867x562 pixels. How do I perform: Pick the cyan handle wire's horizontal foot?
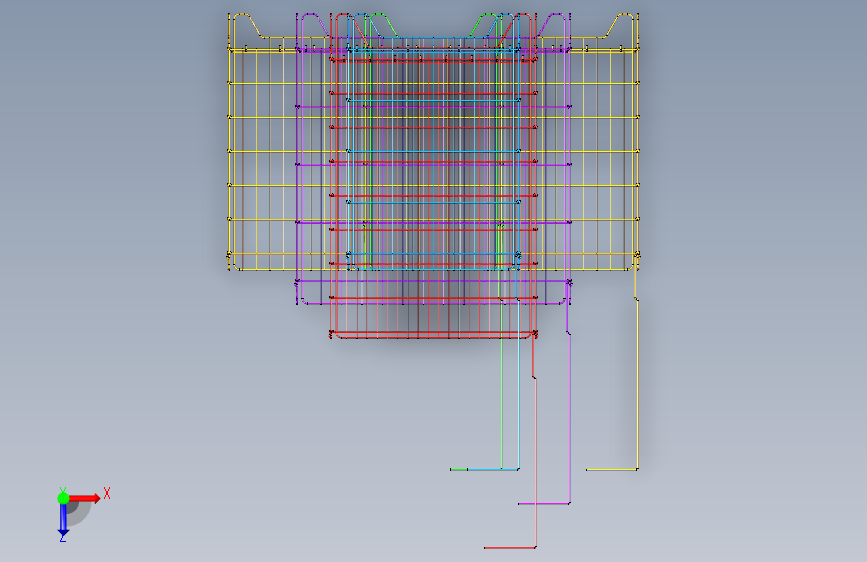click(x=493, y=470)
